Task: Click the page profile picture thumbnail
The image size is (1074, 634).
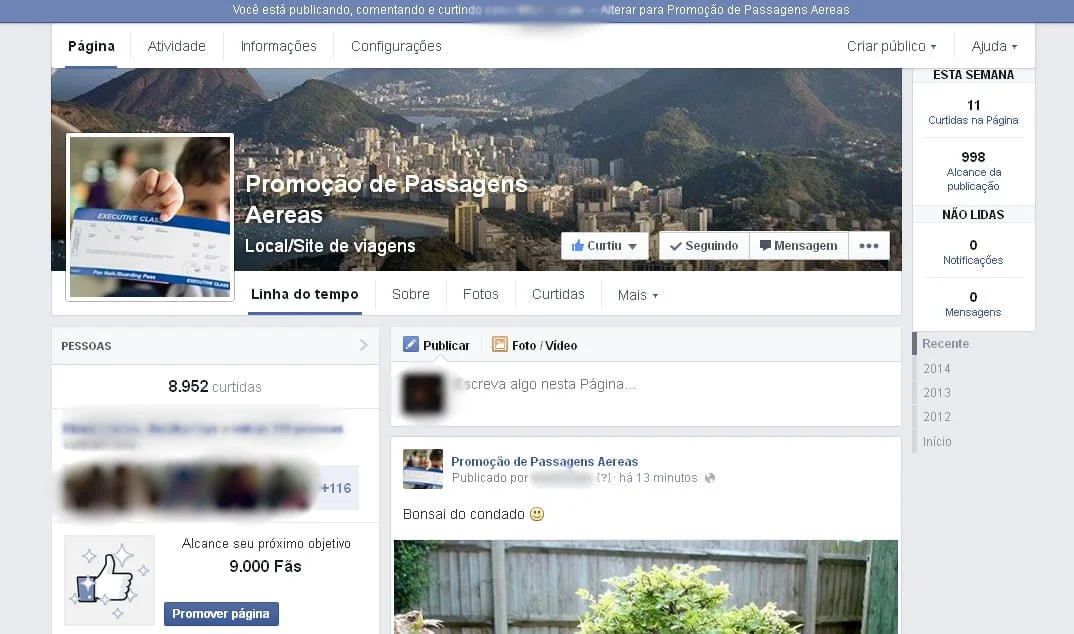Action: (x=150, y=217)
